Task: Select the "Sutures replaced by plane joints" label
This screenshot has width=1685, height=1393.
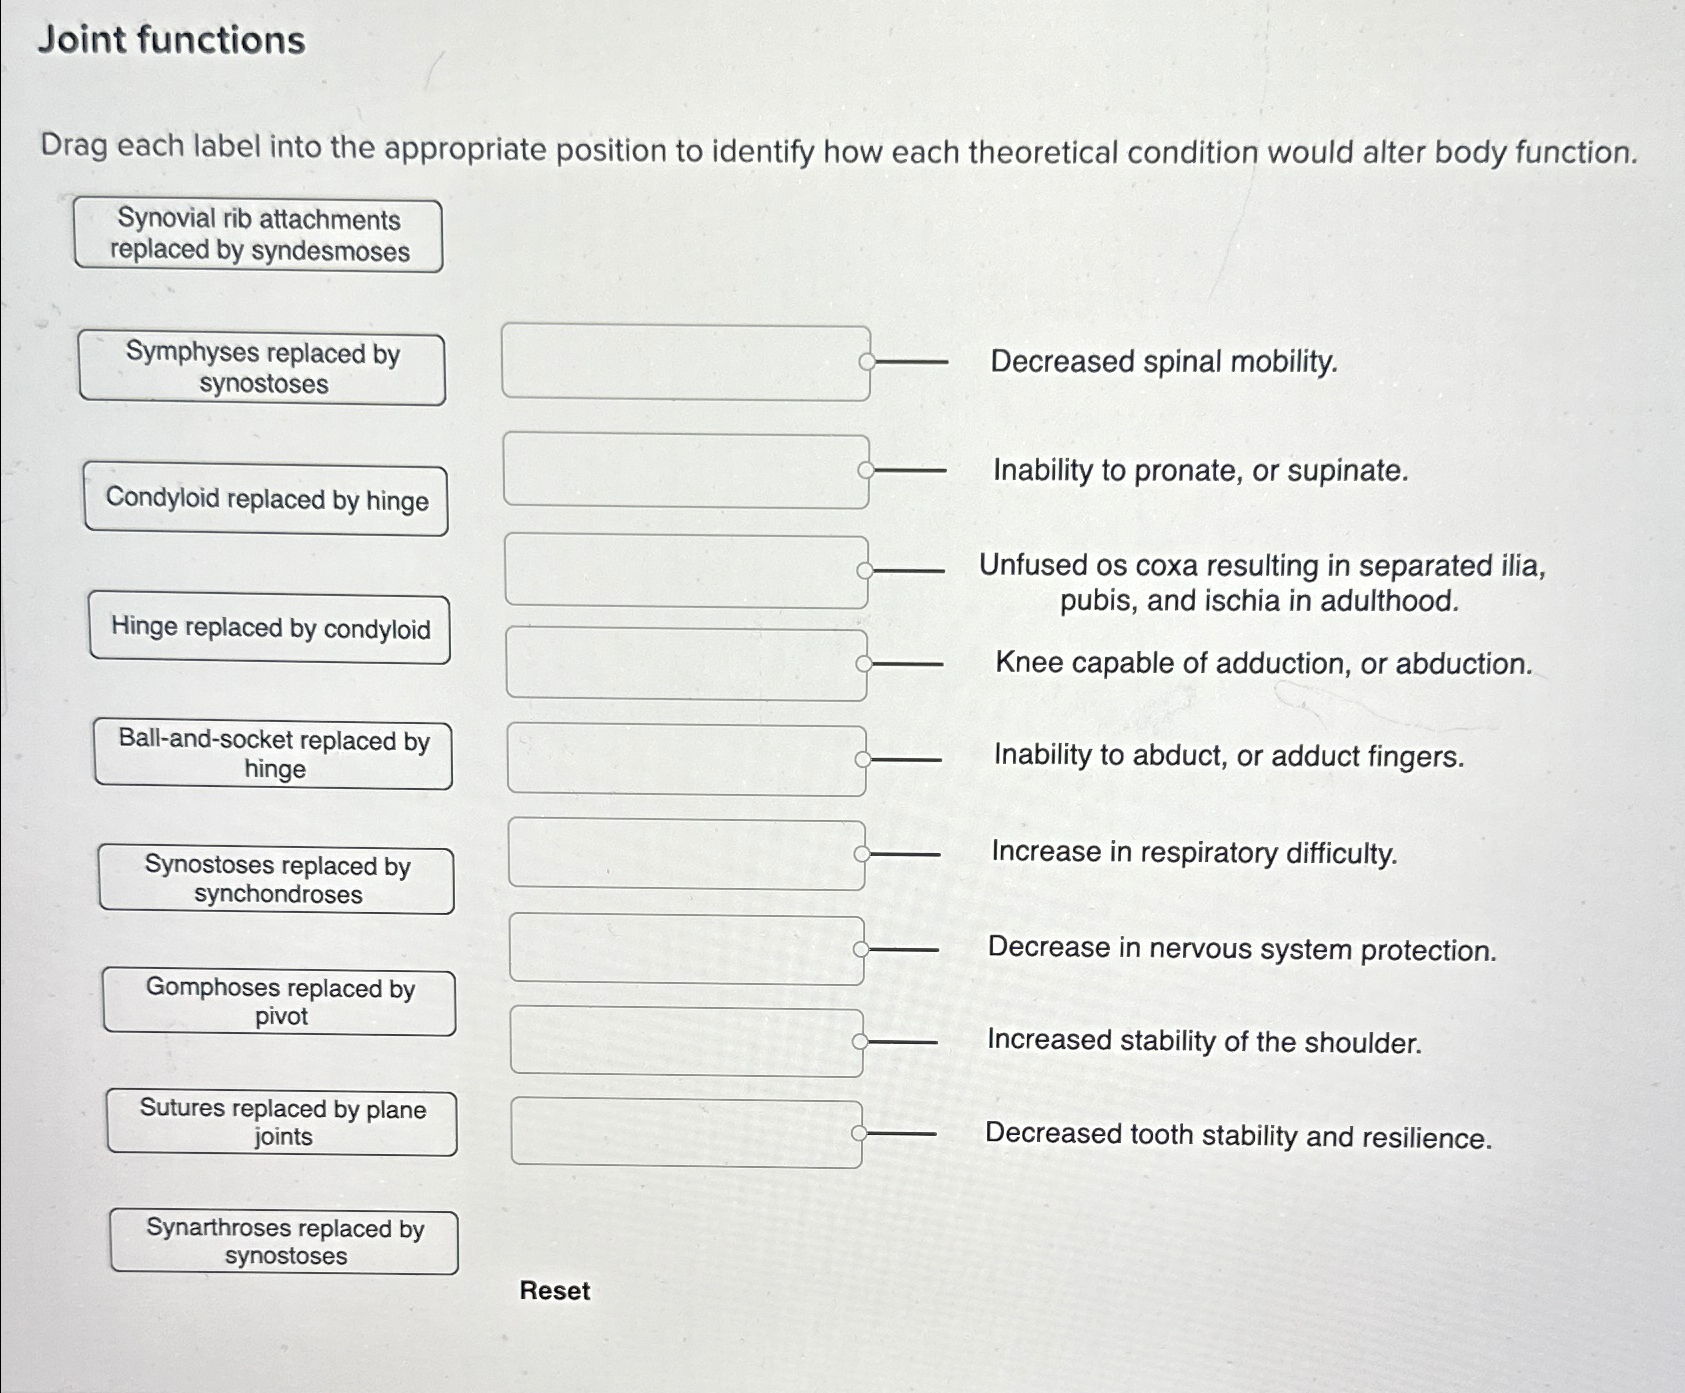Action: tap(282, 1122)
